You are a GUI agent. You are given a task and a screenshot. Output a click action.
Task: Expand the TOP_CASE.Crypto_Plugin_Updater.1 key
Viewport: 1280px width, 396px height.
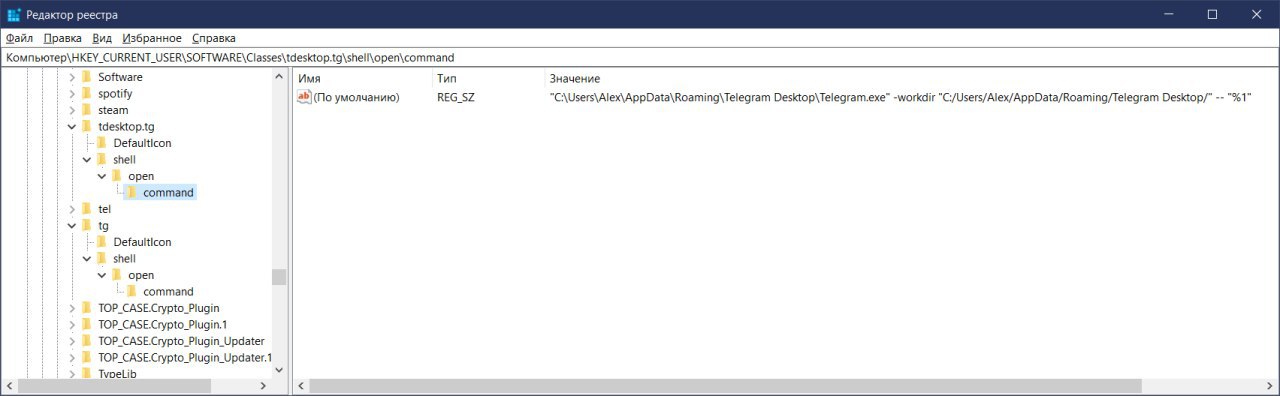[71, 357]
